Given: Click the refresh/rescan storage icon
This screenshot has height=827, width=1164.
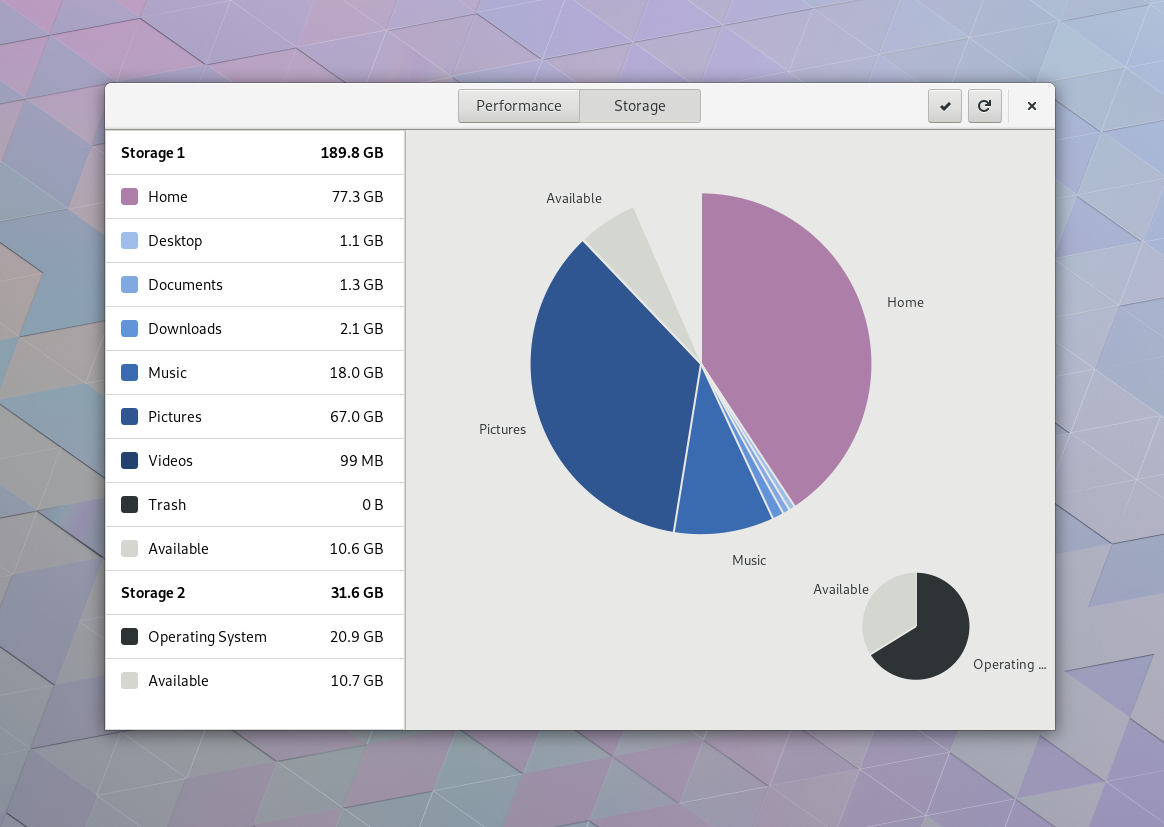Looking at the screenshot, I should coord(984,106).
